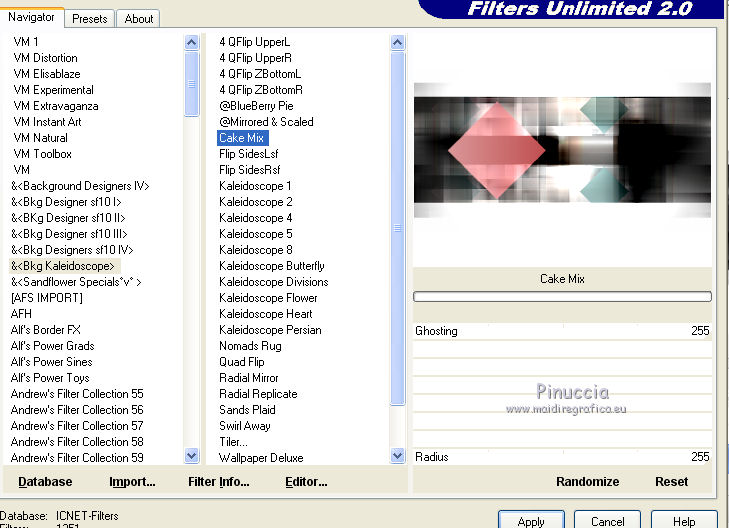
Task: Select &<BKg Designer sf10 II> category
Action: pyautogui.click(x=68, y=218)
